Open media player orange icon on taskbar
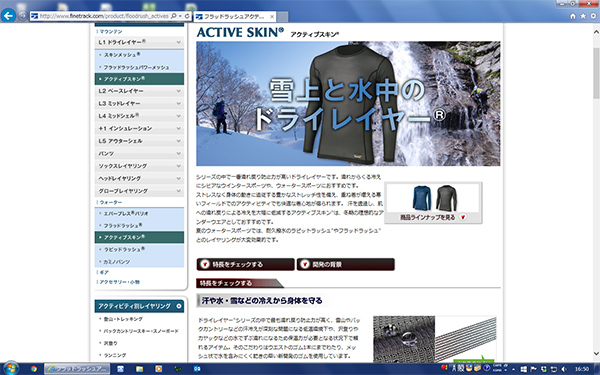Viewport: 600px width, 375px height. 158,369
